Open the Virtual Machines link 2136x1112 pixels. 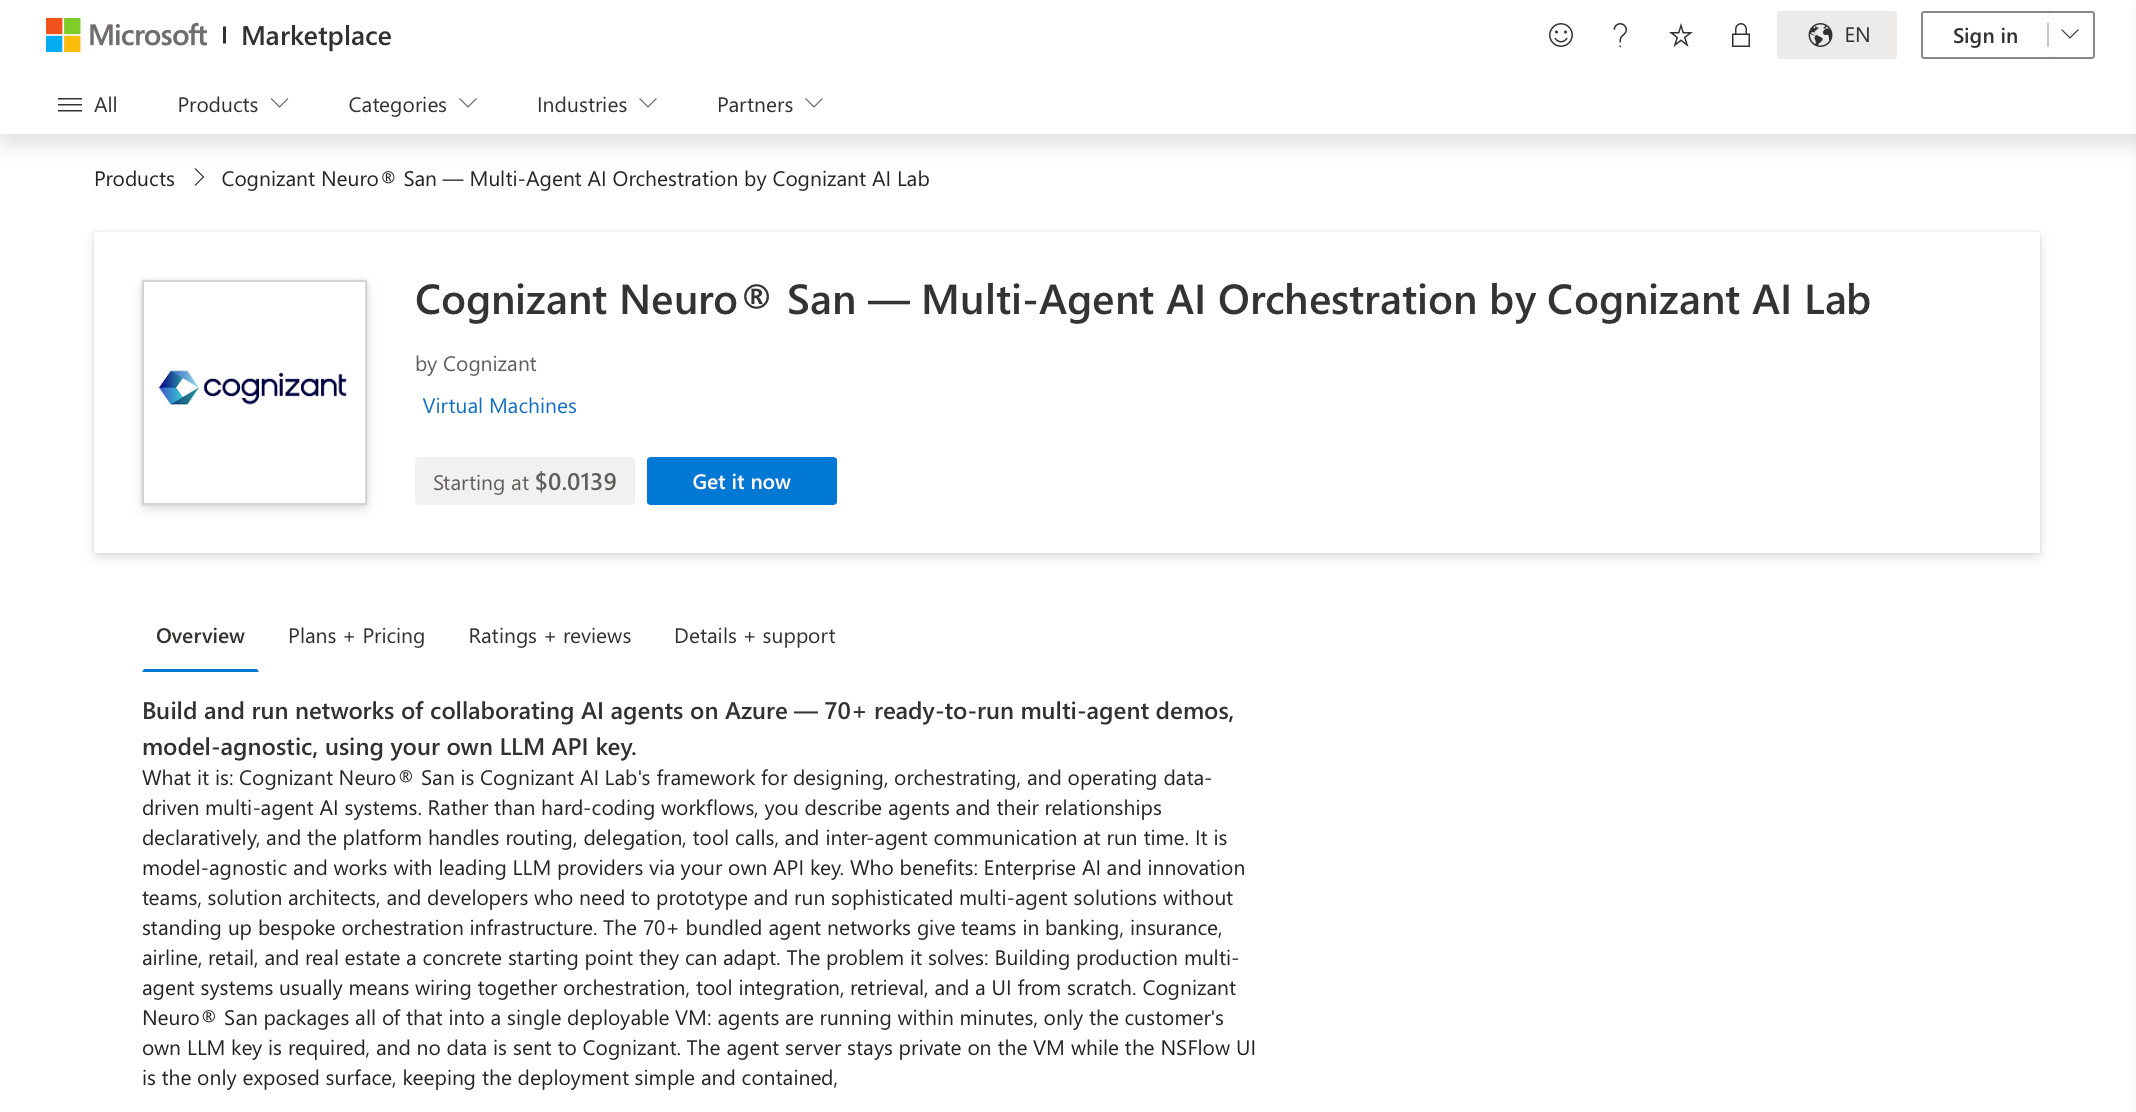(x=499, y=406)
